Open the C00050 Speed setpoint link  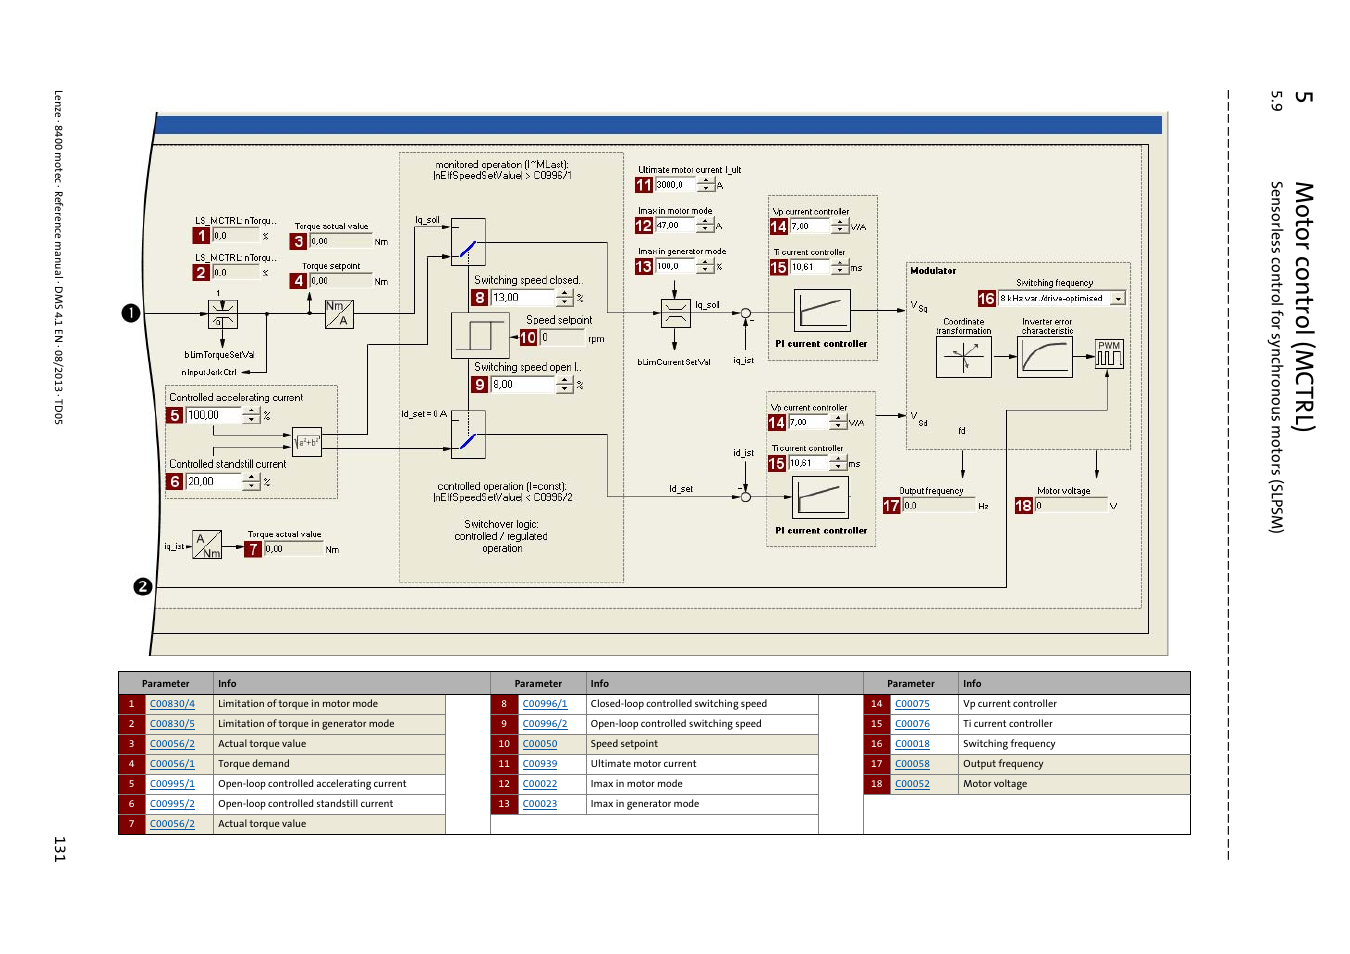[x=540, y=744]
